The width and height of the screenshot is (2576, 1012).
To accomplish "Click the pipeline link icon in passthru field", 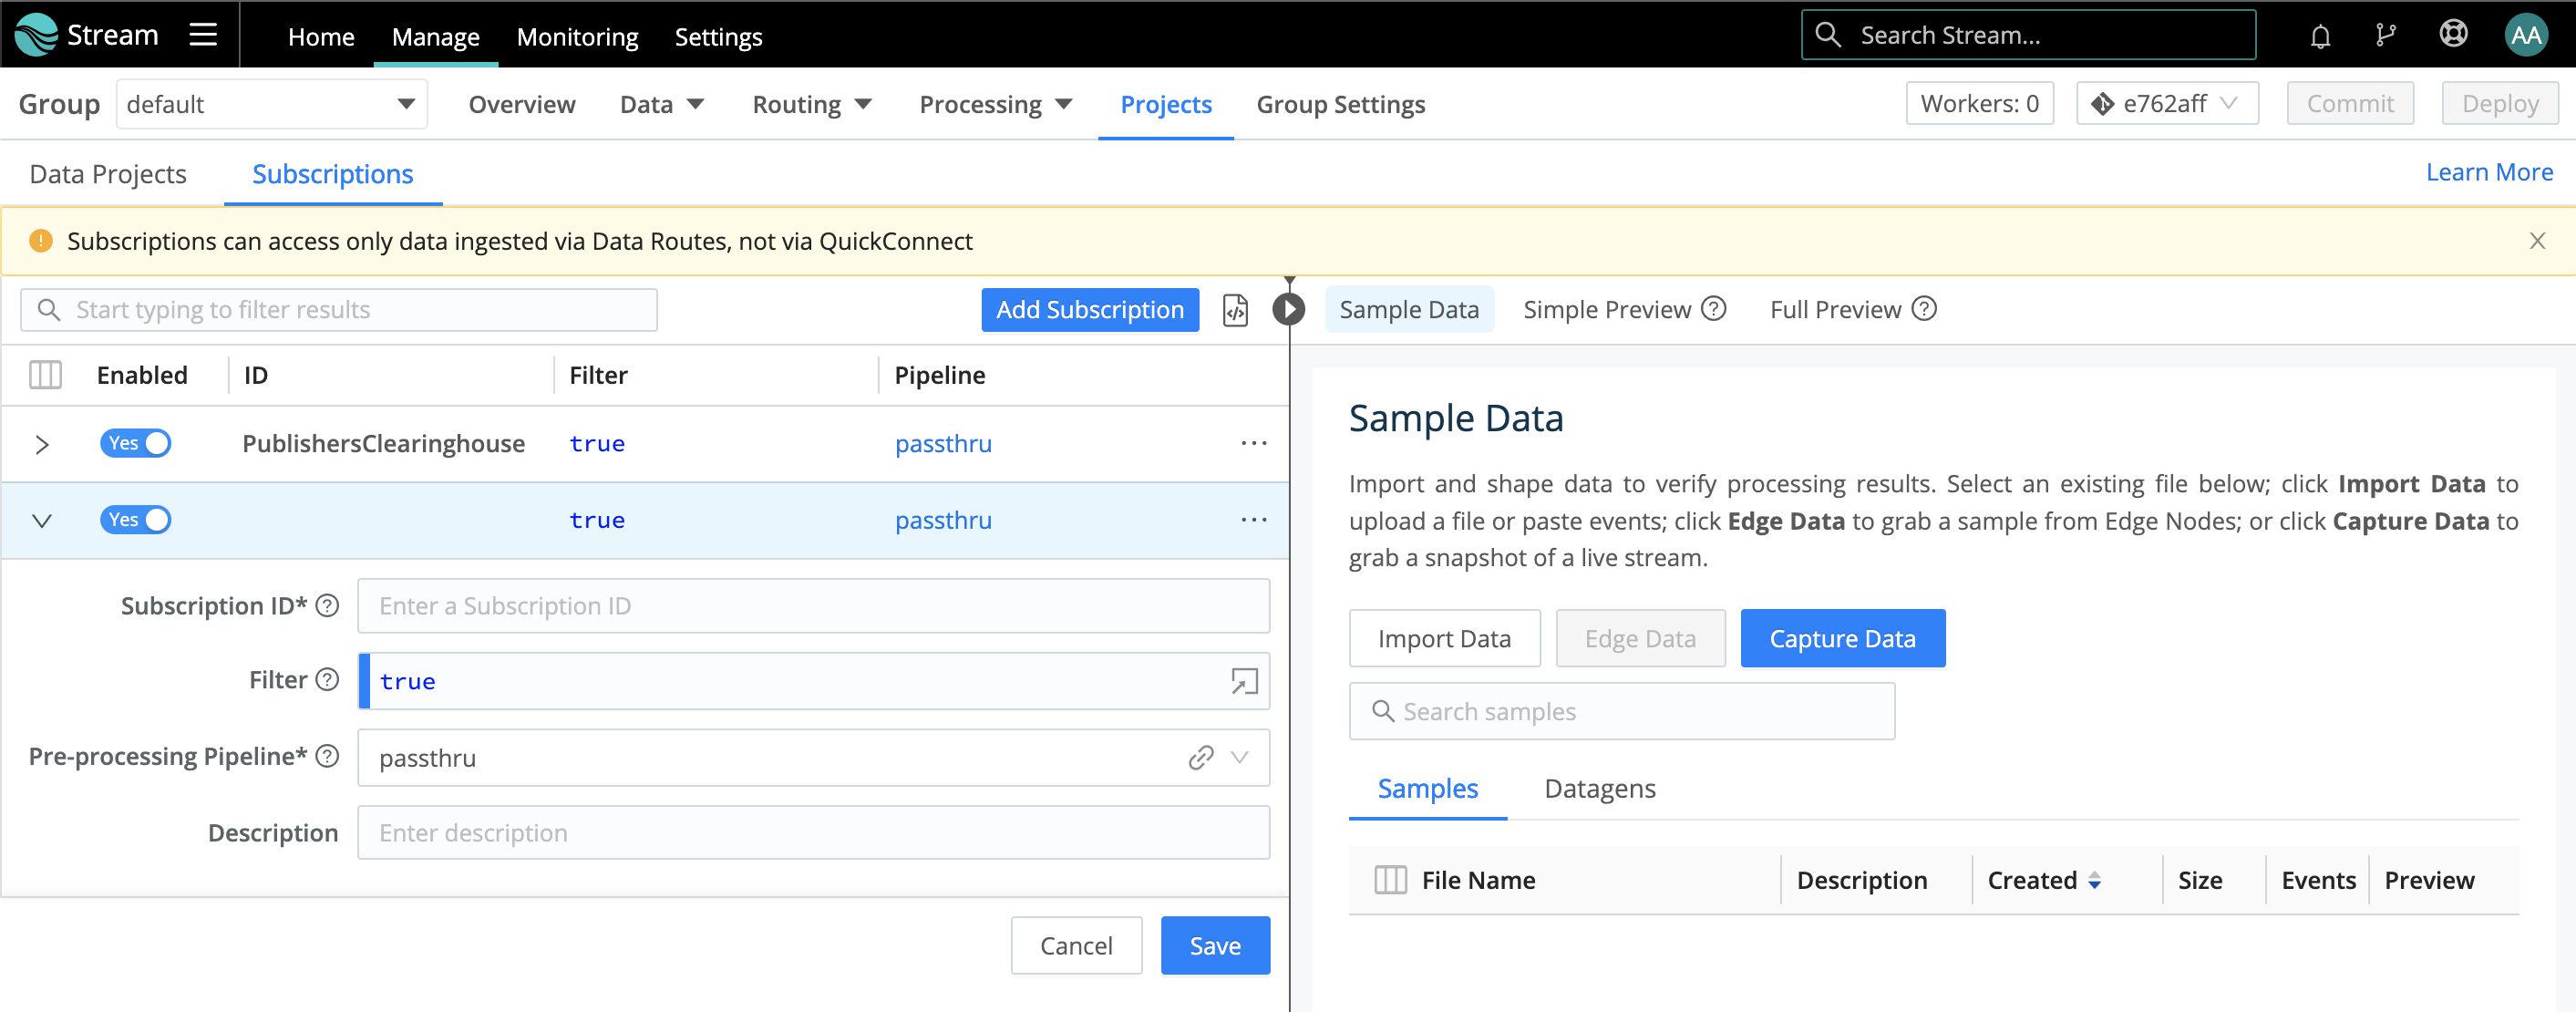I will click(1200, 758).
